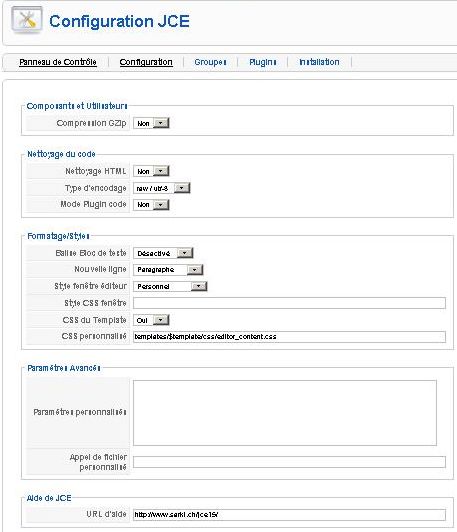Go to the Plugins tab
The height and width of the screenshot is (532, 457).
[263, 62]
